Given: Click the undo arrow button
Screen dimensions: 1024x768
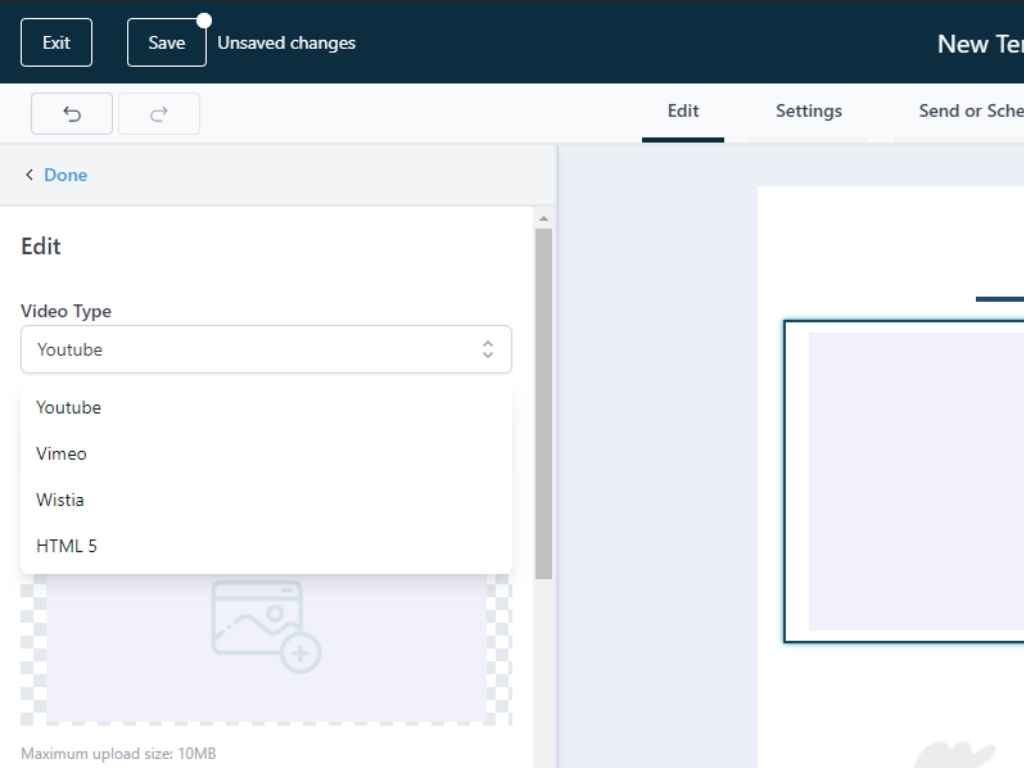Looking at the screenshot, I should click(72, 114).
